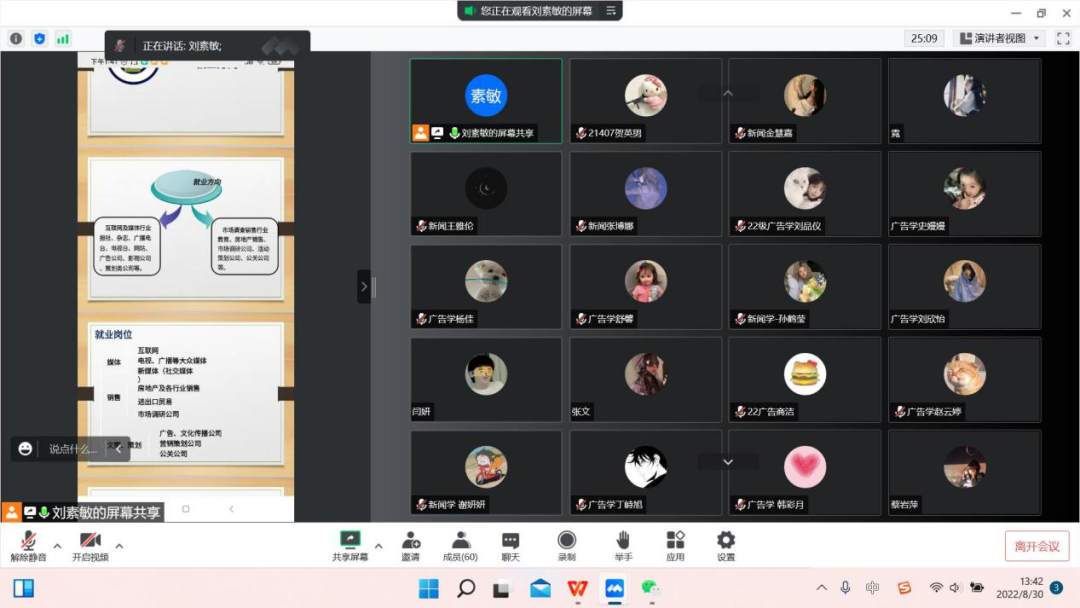Select 广告学赵云婷 participant tile
The image size is (1080, 608).
coord(964,379)
